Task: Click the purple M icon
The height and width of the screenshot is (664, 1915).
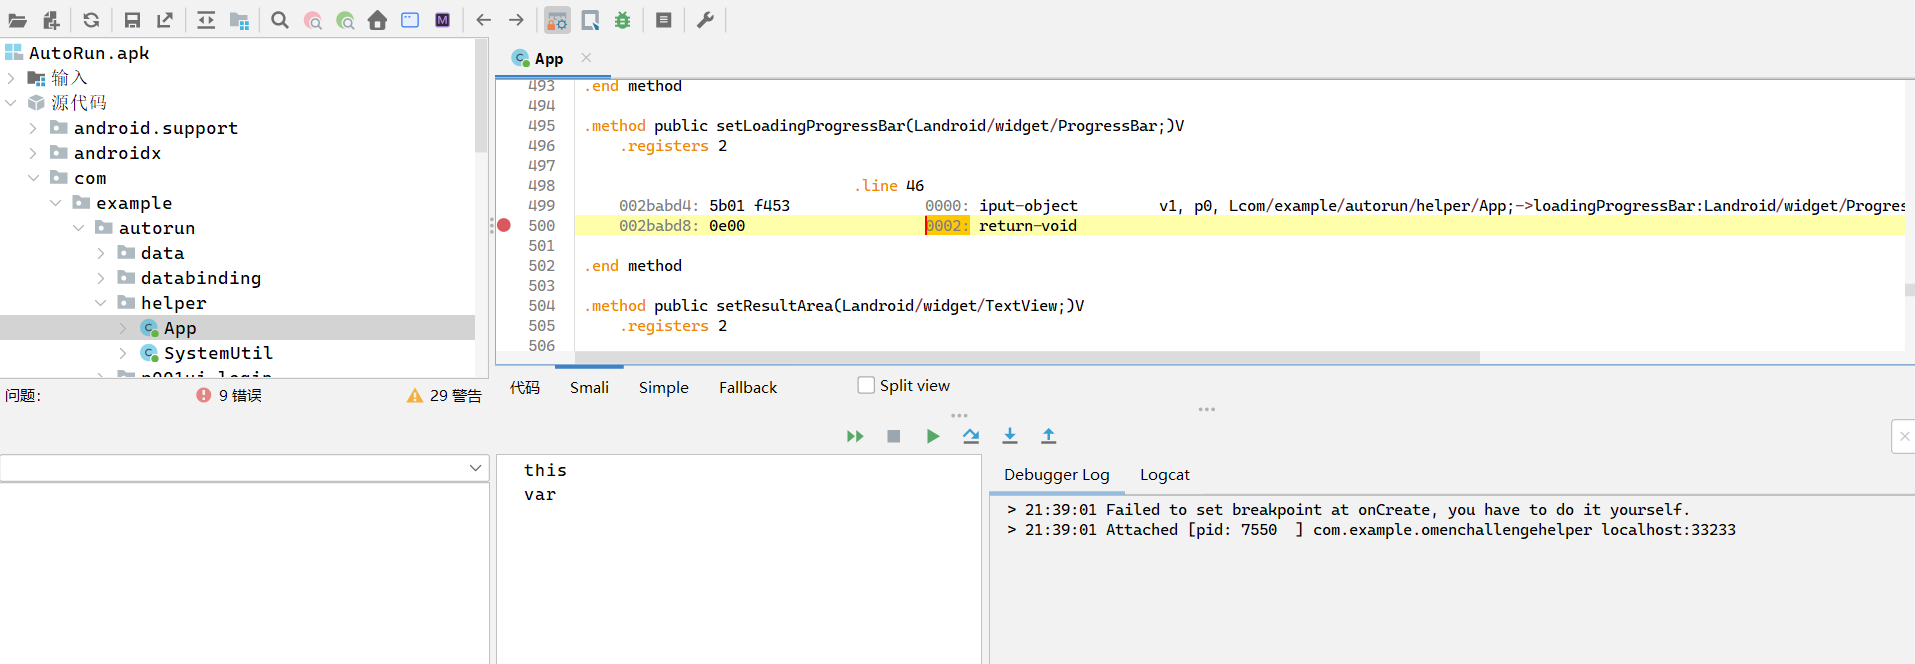Action: pos(443,20)
